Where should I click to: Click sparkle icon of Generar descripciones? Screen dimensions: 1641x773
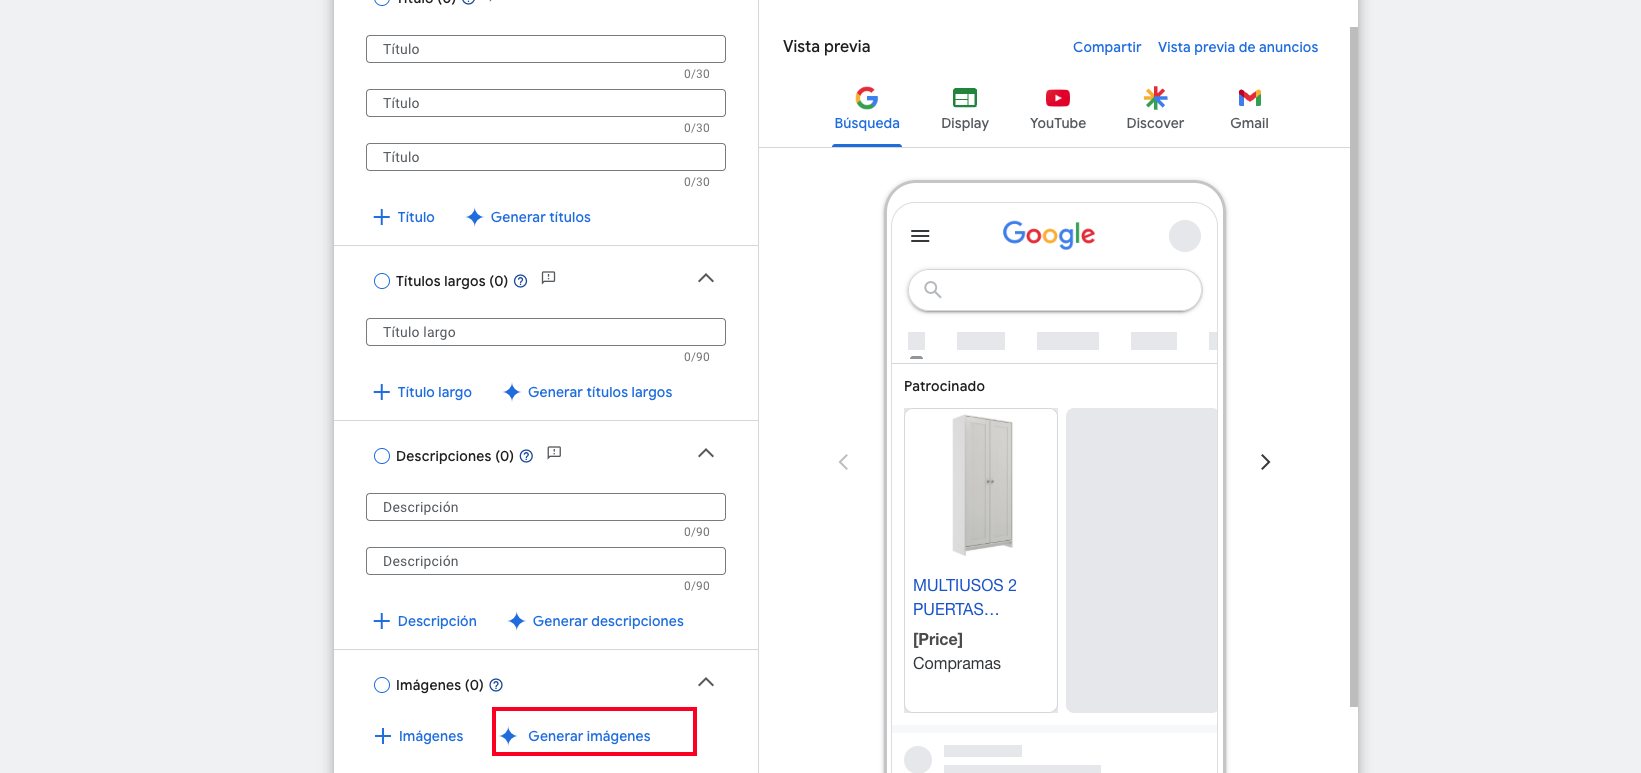[517, 621]
